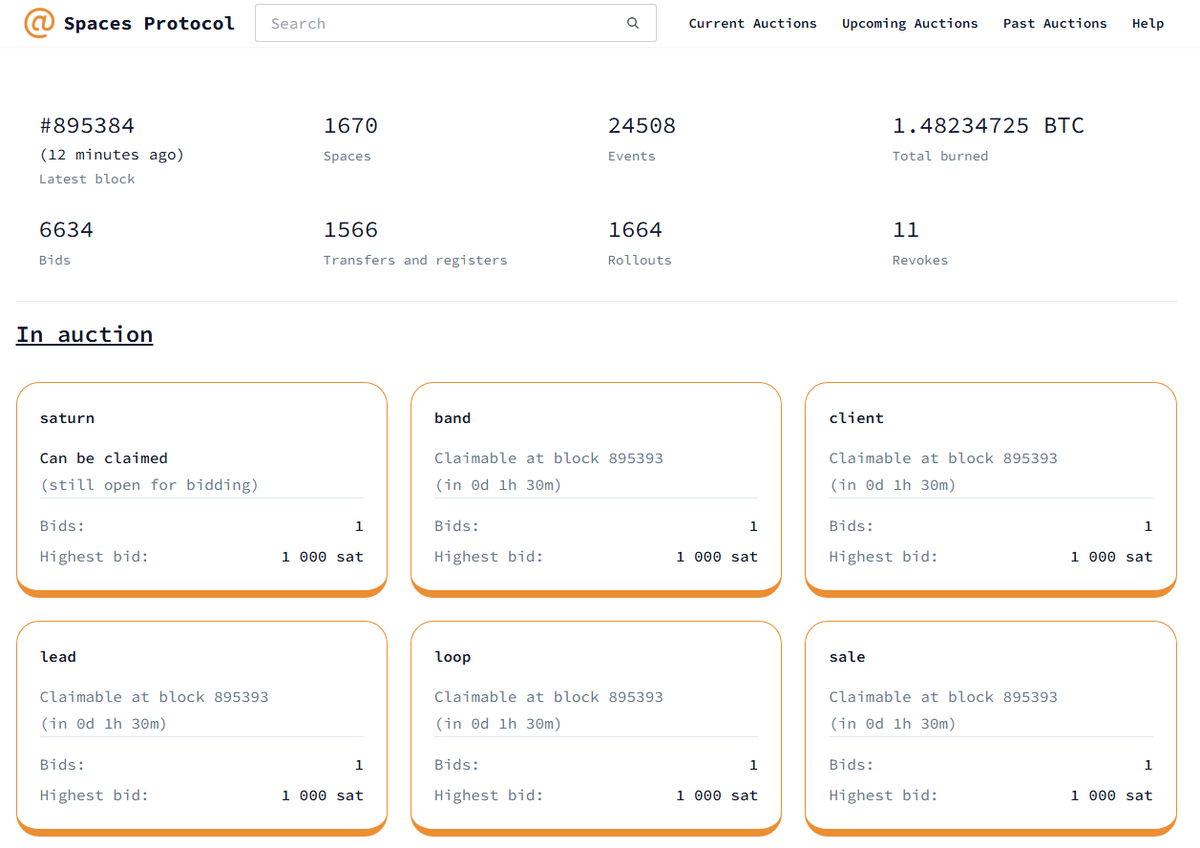Open the band auction card

coord(596,488)
